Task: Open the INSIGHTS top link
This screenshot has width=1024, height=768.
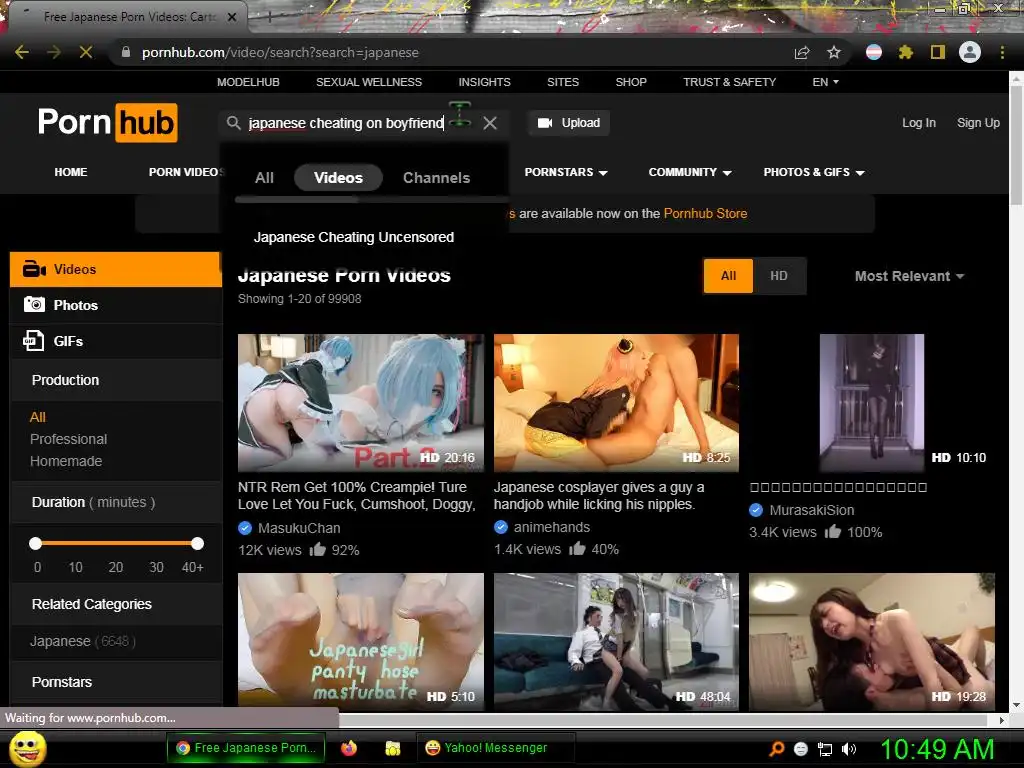Action: pos(485,82)
